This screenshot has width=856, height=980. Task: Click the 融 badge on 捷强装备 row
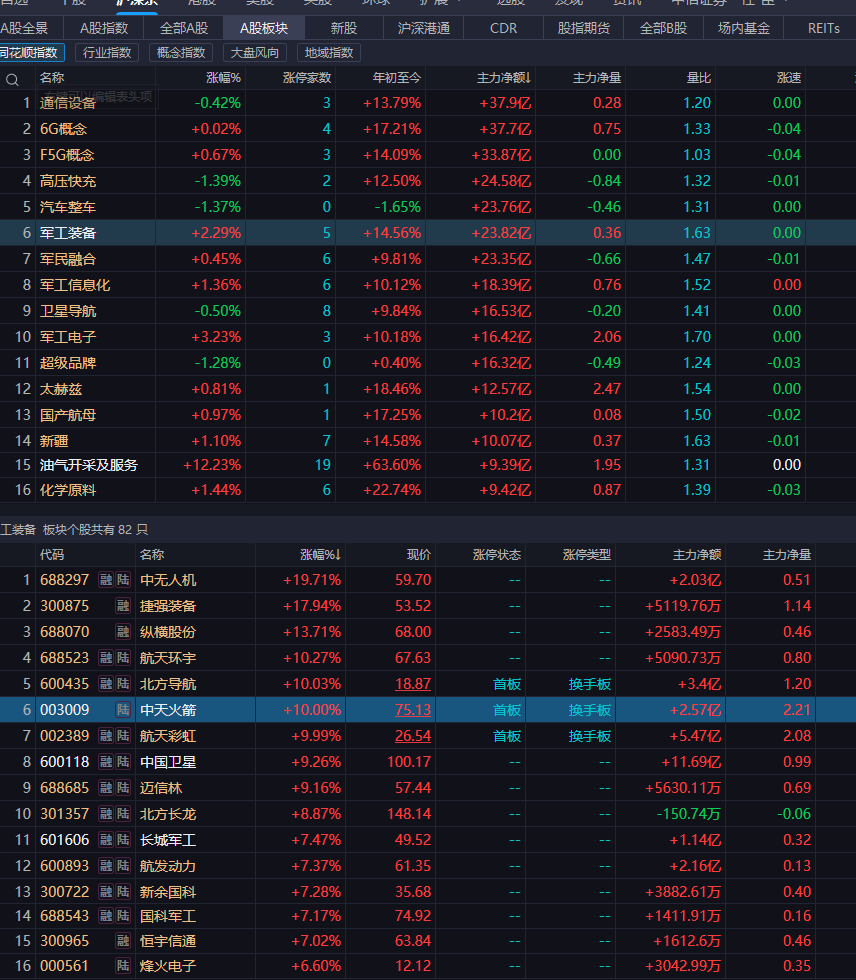(x=123, y=606)
